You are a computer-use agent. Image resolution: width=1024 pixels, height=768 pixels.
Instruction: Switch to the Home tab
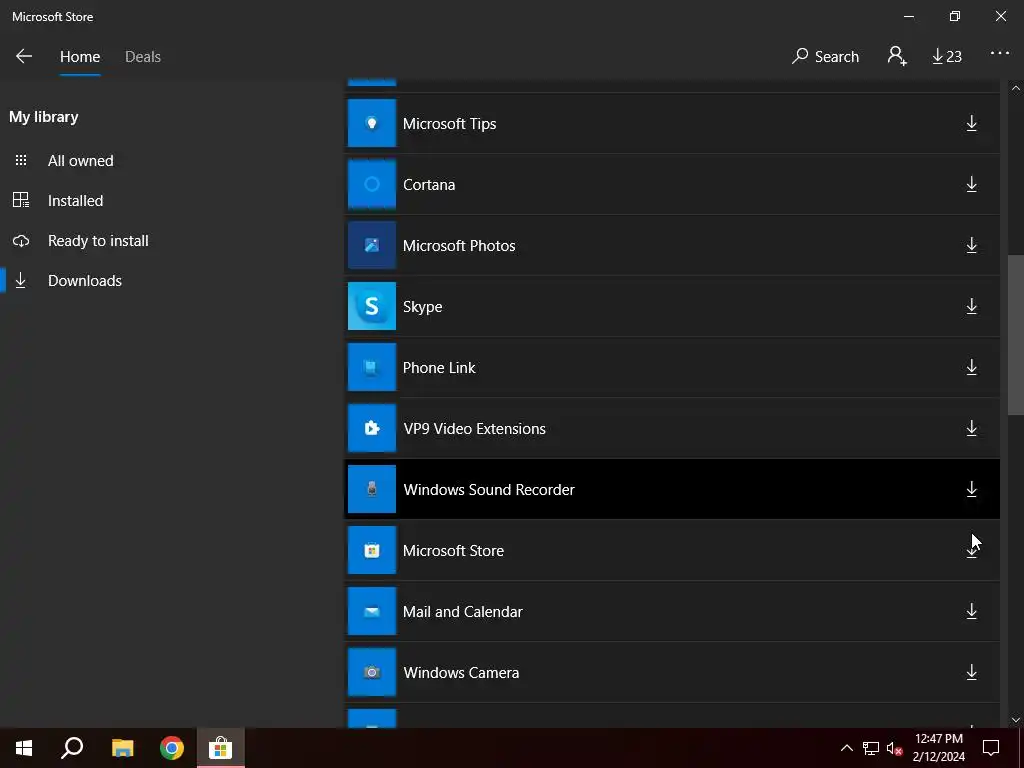point(80,57)
